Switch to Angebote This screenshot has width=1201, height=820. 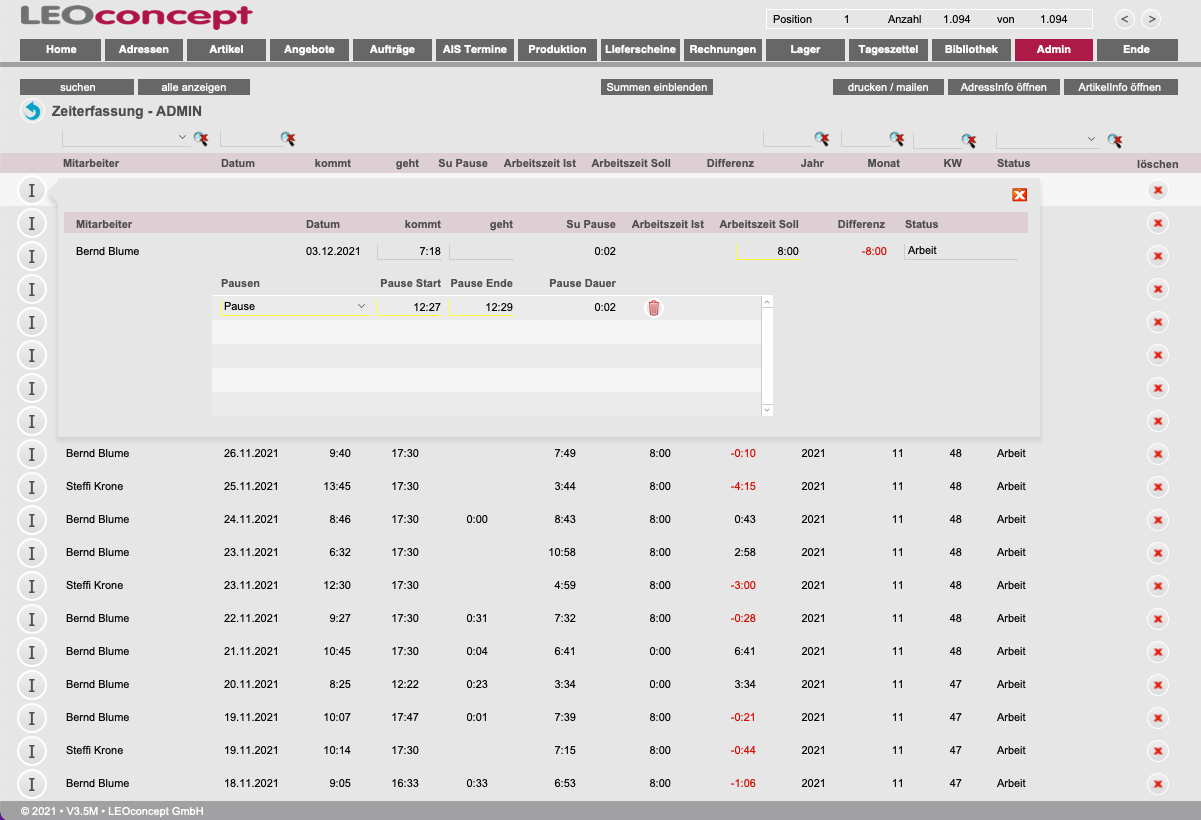point(310,49)
